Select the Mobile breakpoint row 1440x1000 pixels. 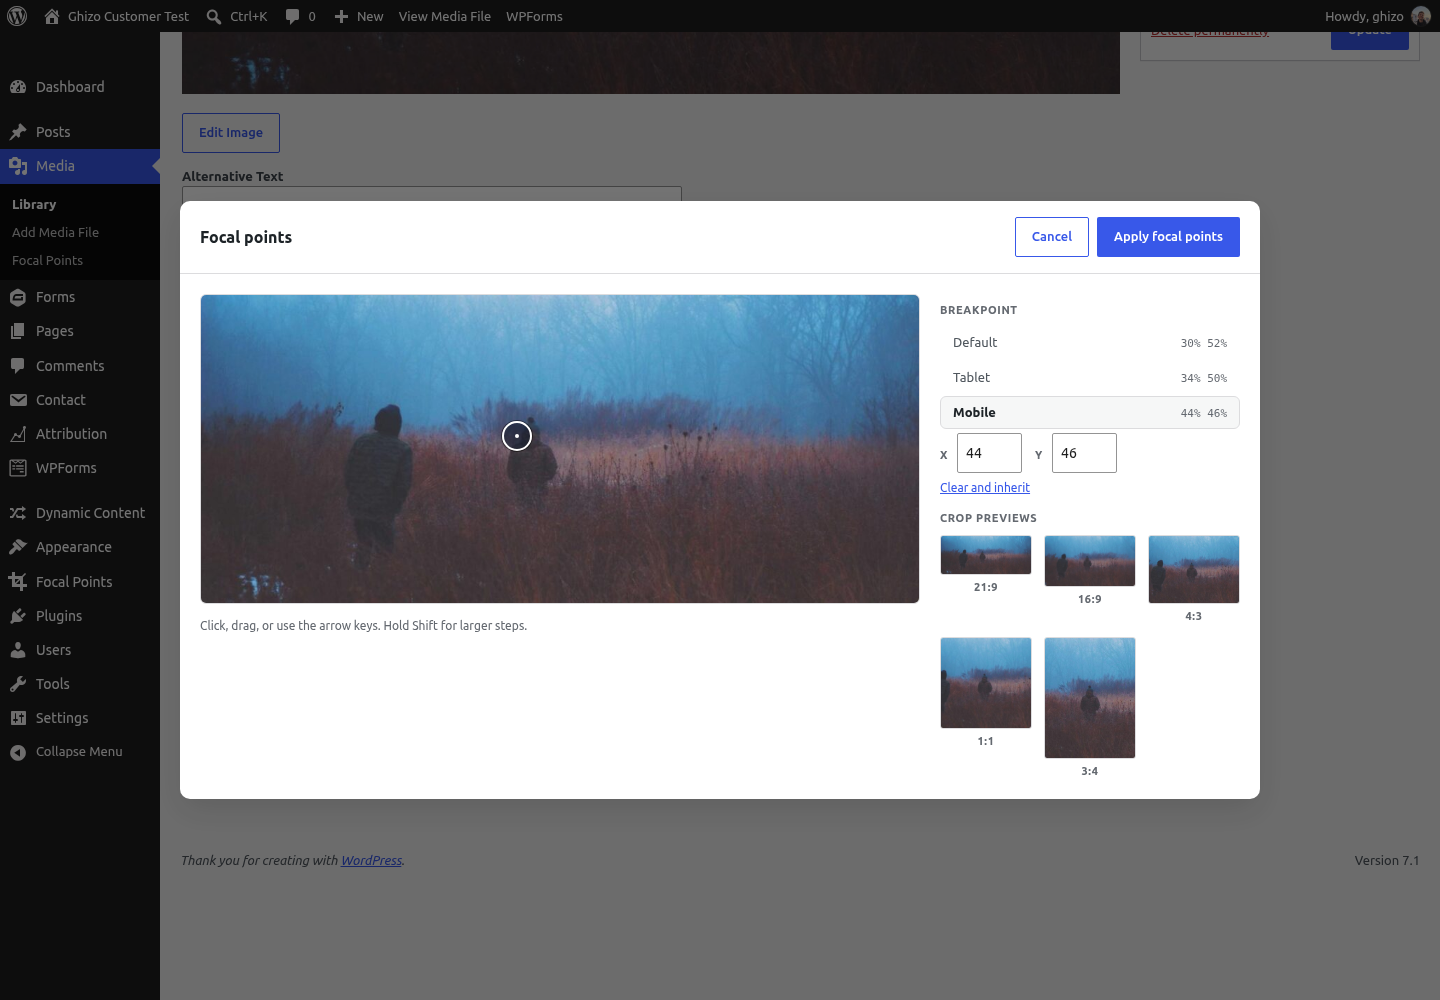tap(1090, 413)
